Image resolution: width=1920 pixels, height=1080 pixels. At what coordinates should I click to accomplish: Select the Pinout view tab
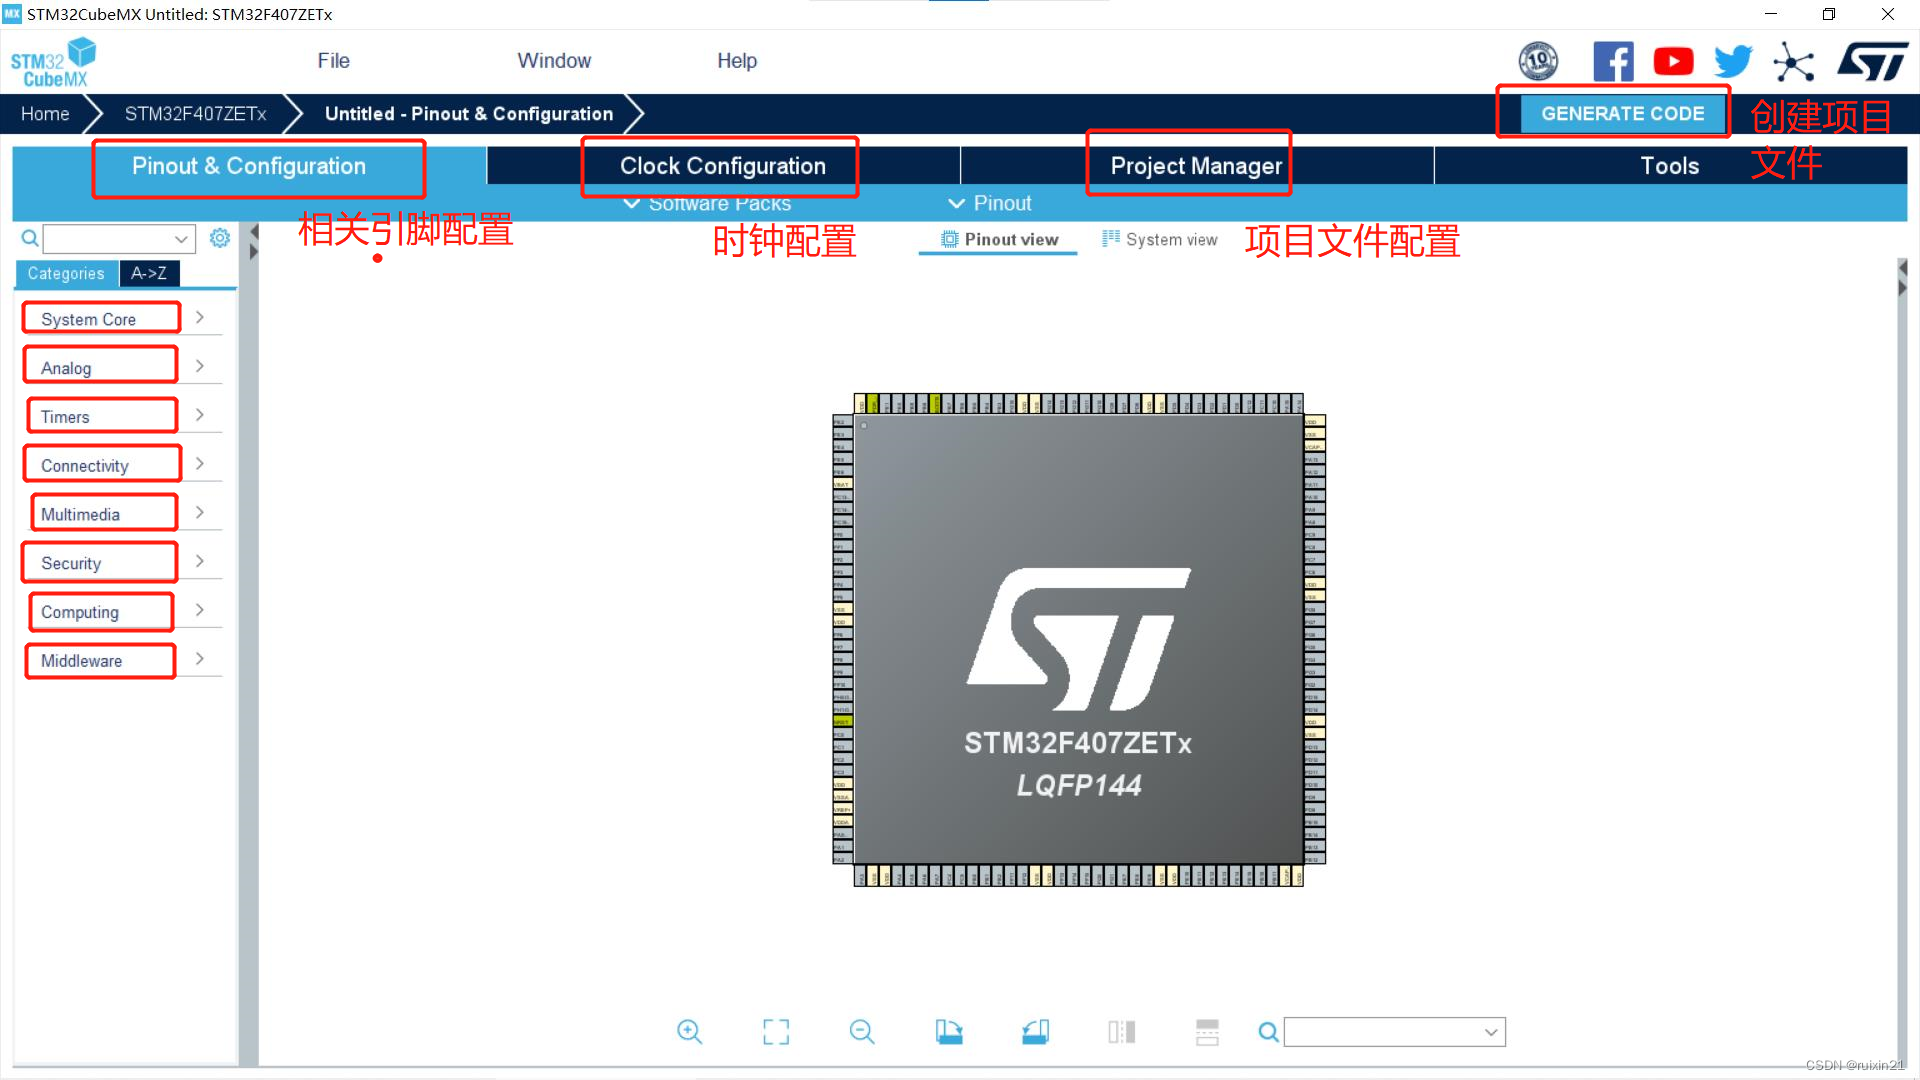pos(999,240)
